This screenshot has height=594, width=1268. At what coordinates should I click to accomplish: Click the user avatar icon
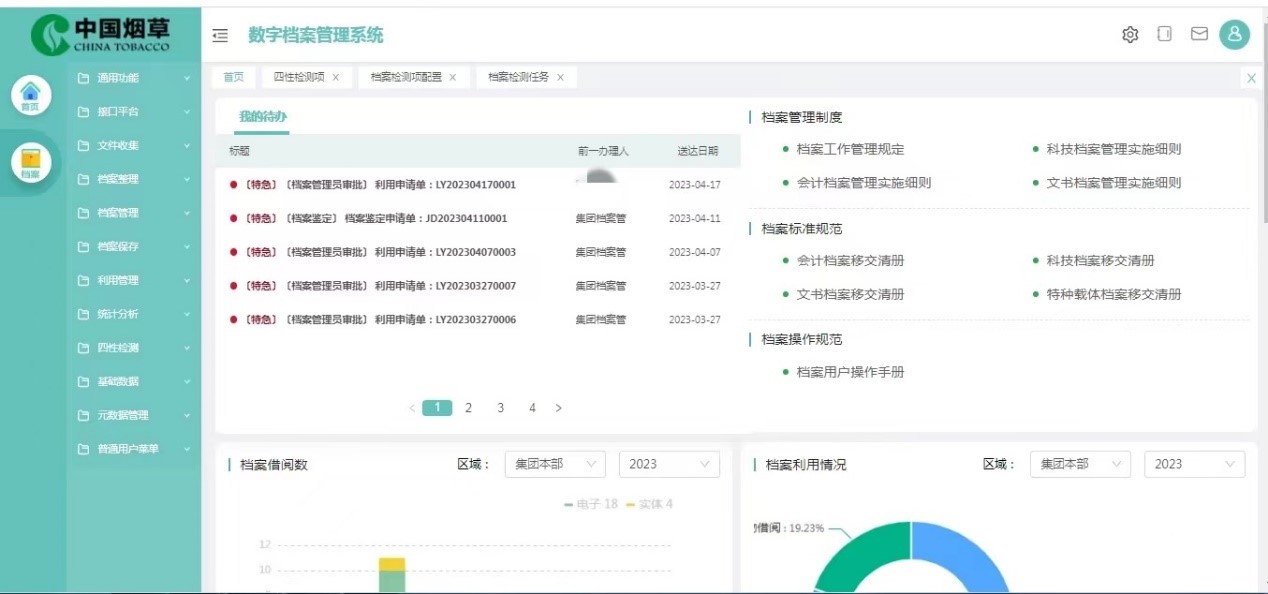[1235, 35]
